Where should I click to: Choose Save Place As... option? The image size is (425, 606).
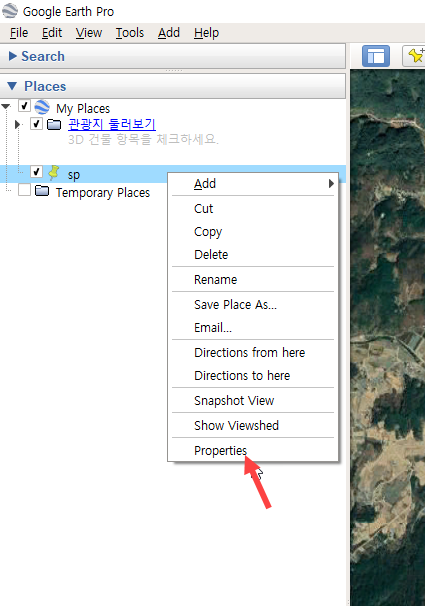253,305
